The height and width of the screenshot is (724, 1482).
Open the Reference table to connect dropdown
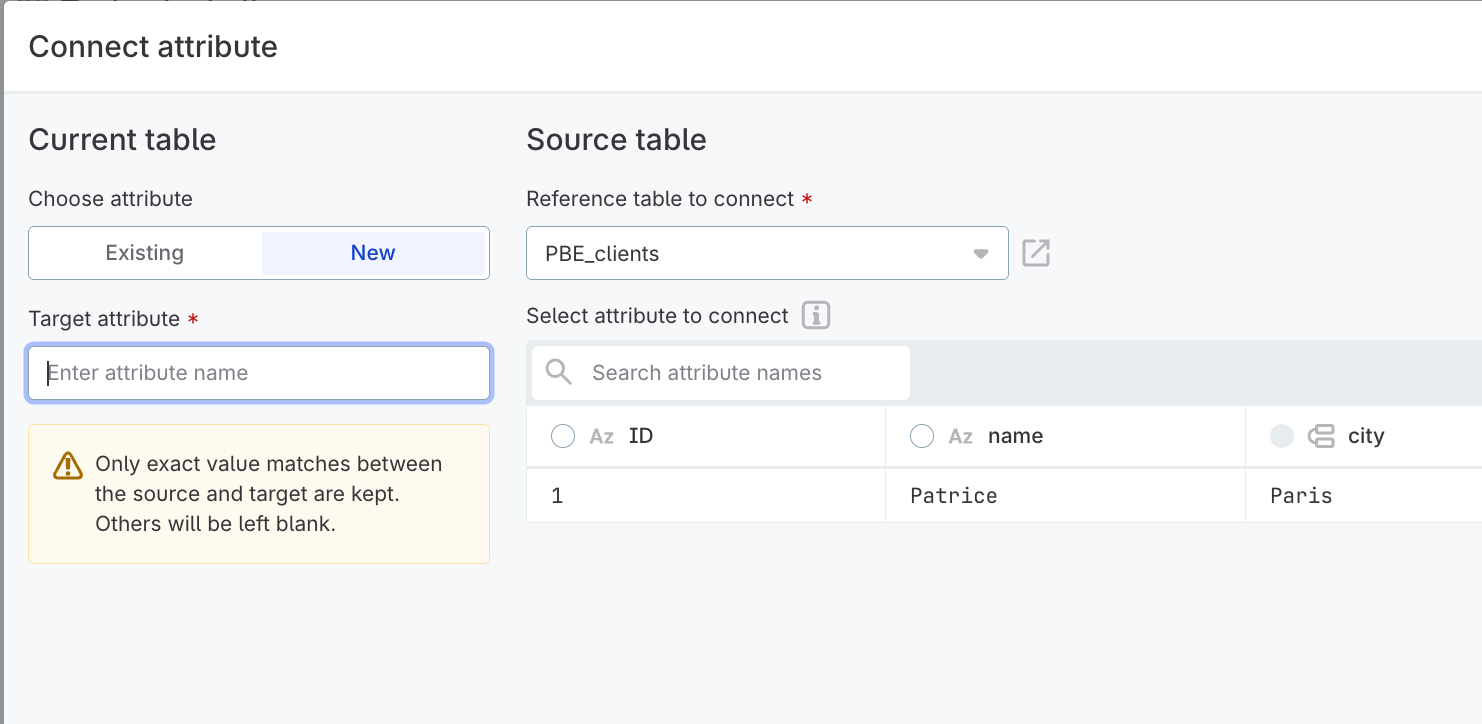[x=767, y=253]
